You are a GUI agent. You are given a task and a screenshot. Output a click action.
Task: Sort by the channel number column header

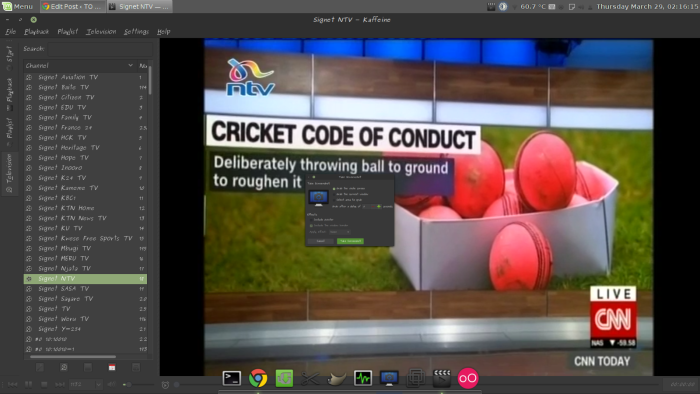tap(142, 66)
